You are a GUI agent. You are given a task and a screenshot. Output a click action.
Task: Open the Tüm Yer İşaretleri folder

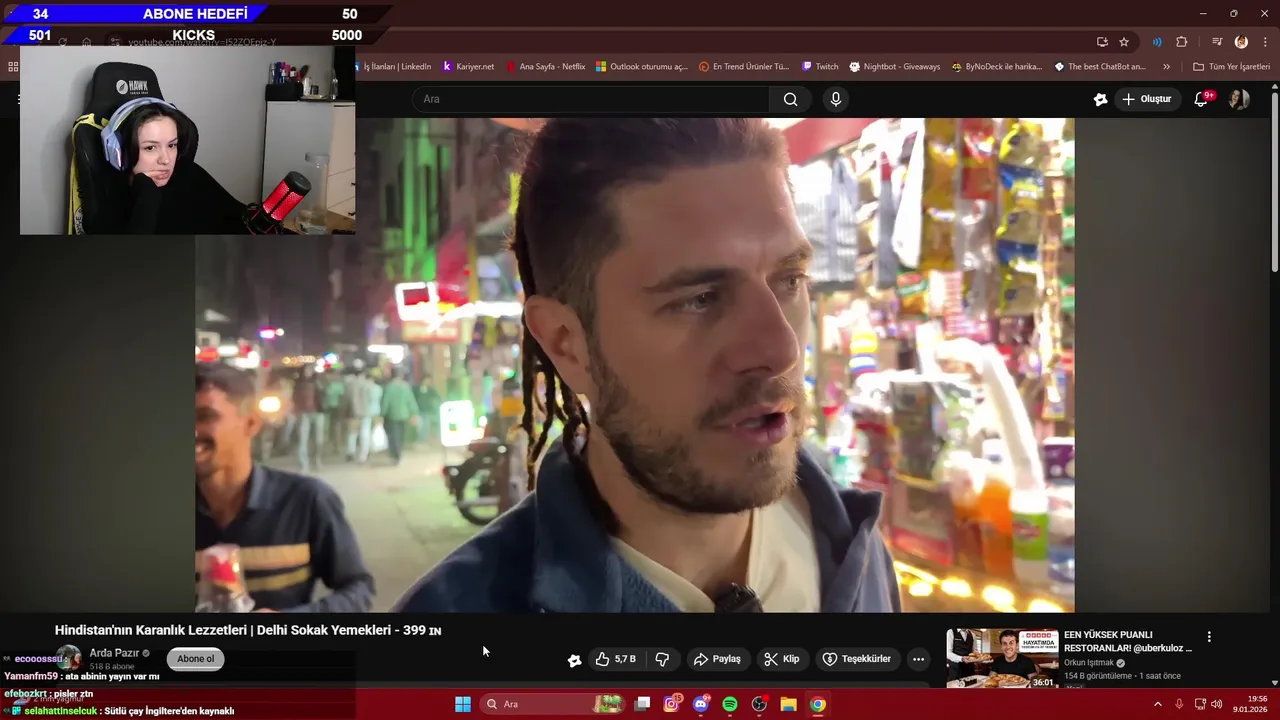[x=1231, y=67]
